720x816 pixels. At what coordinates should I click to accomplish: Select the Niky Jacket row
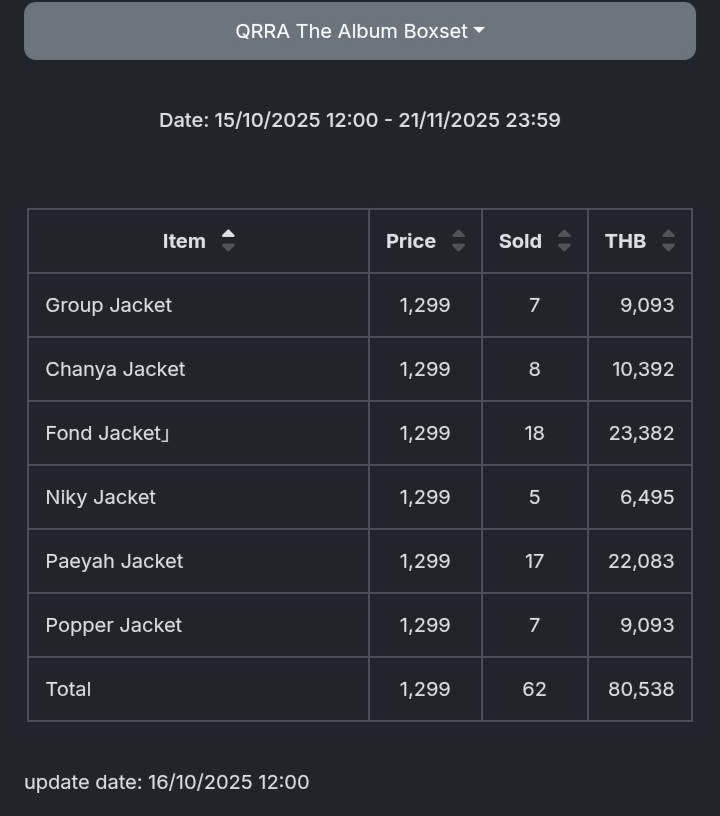(x=101, y=497)
